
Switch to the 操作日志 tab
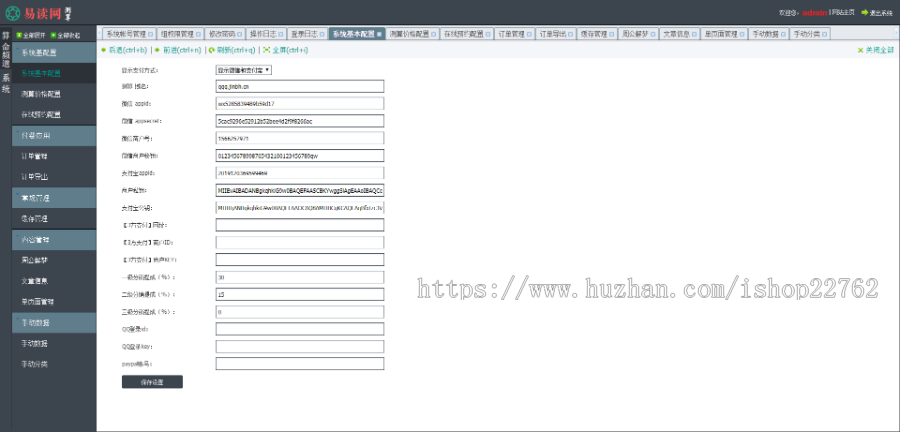click(x=264, y=33)
